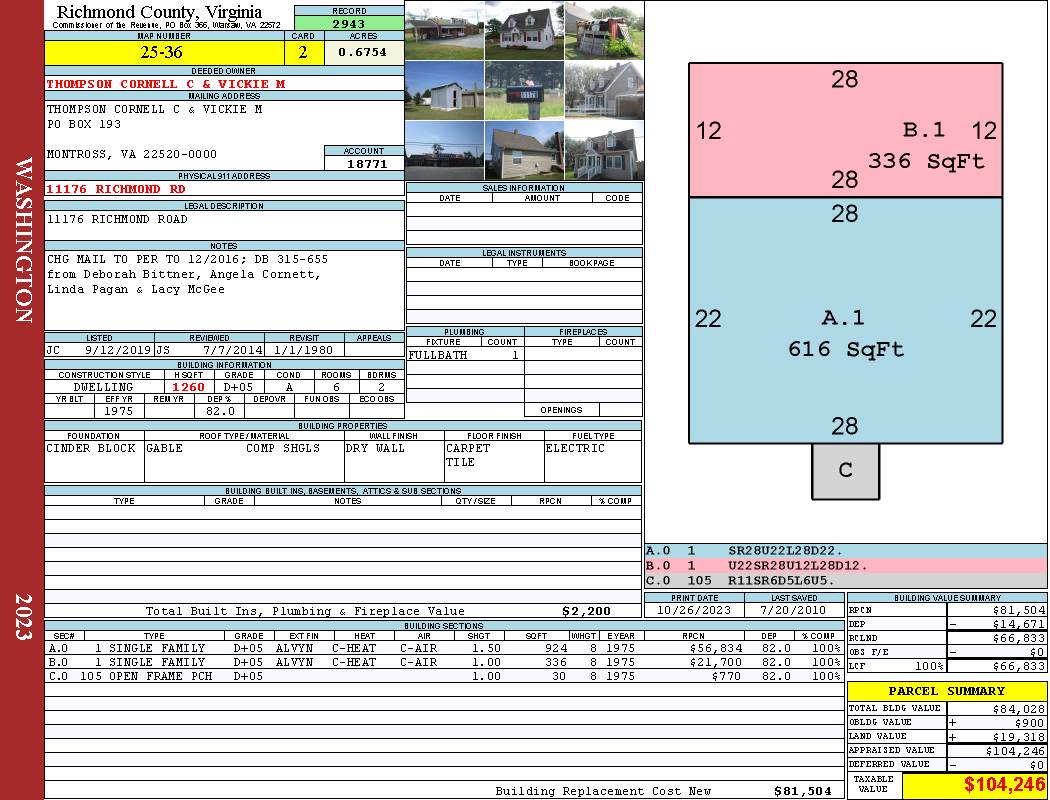The height and width of the screenshot is (800, 1050).
Task: Click the red taxable value $104,246
Action: [974, 786]
